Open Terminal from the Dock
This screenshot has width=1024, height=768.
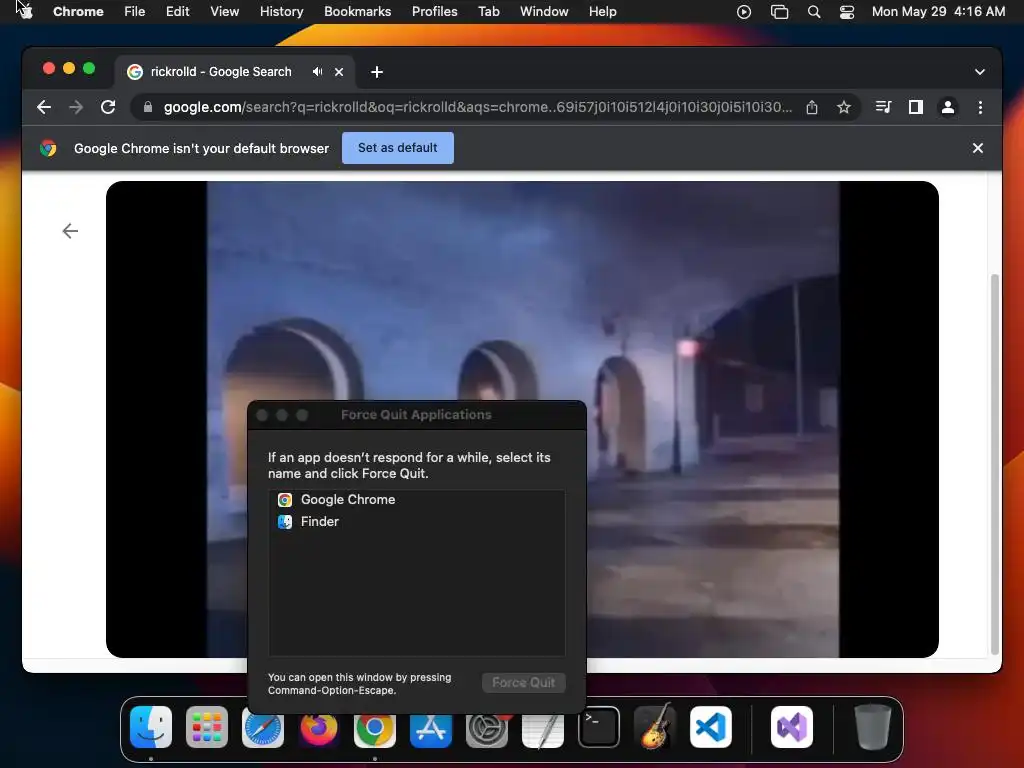tap(599, 727)
